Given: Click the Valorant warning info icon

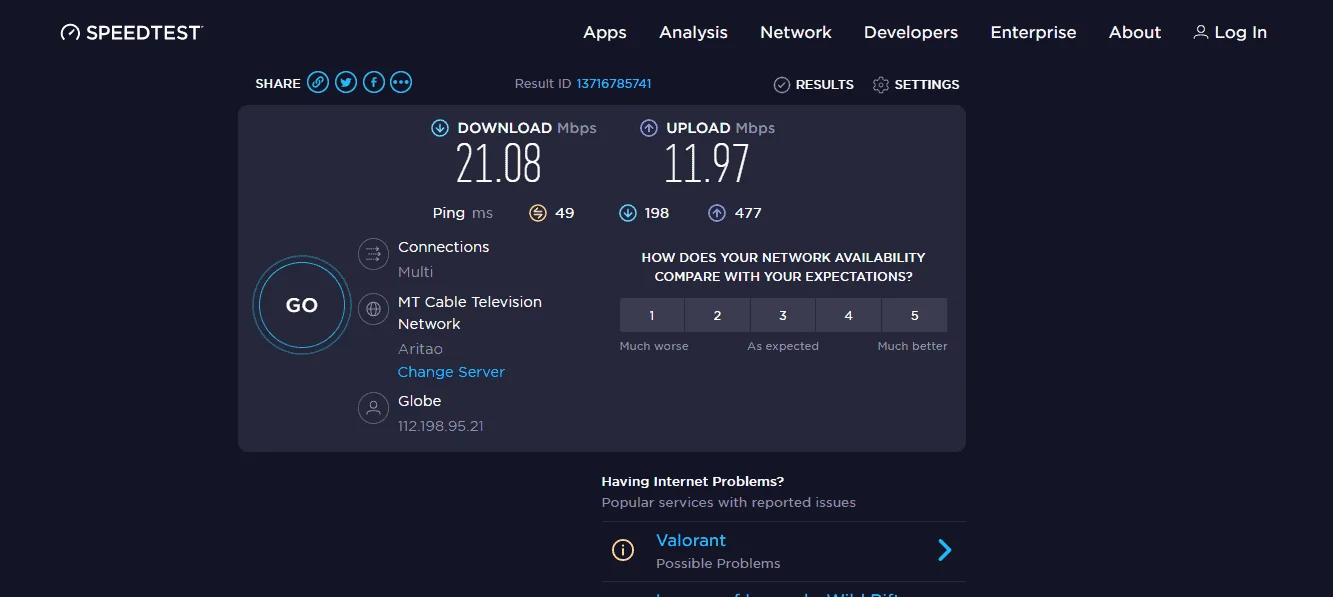Looking at the screenshot, I should tap(623, 550).
